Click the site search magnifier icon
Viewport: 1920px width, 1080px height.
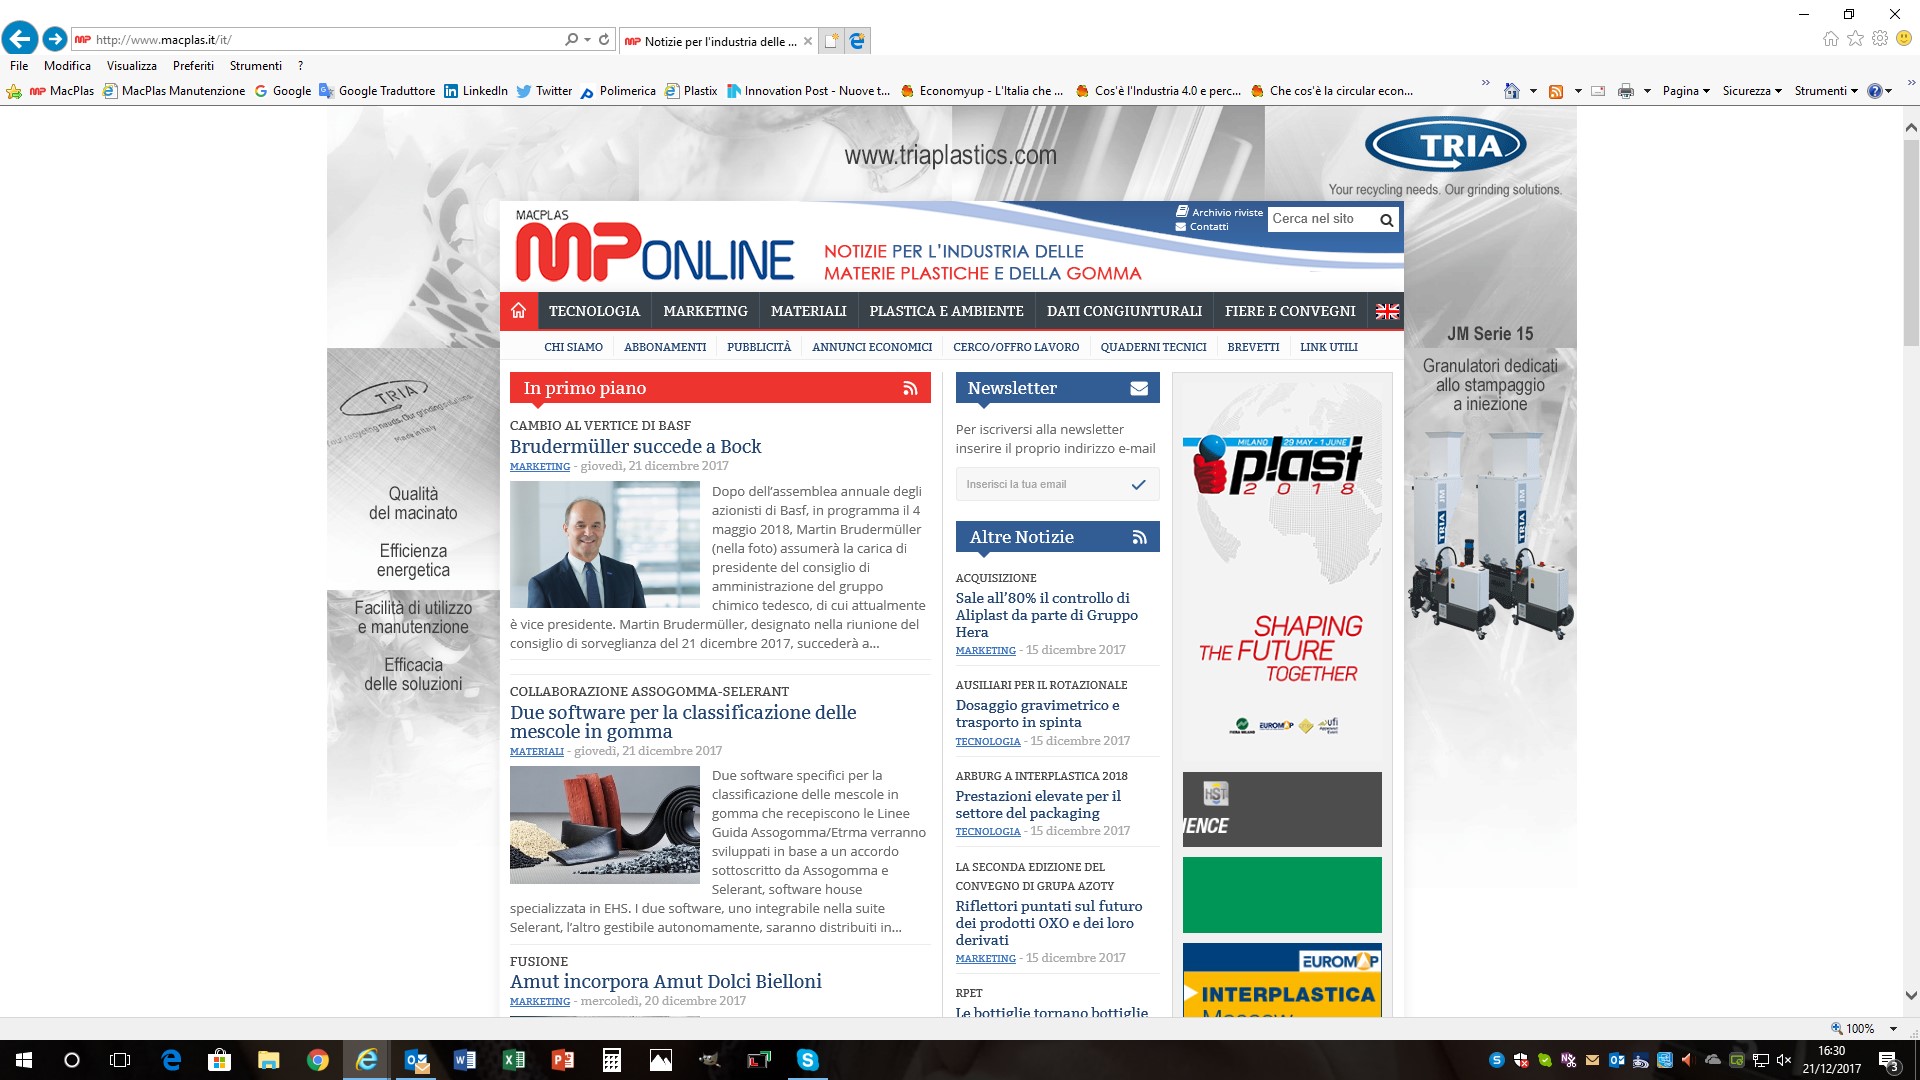[1386, 220]
